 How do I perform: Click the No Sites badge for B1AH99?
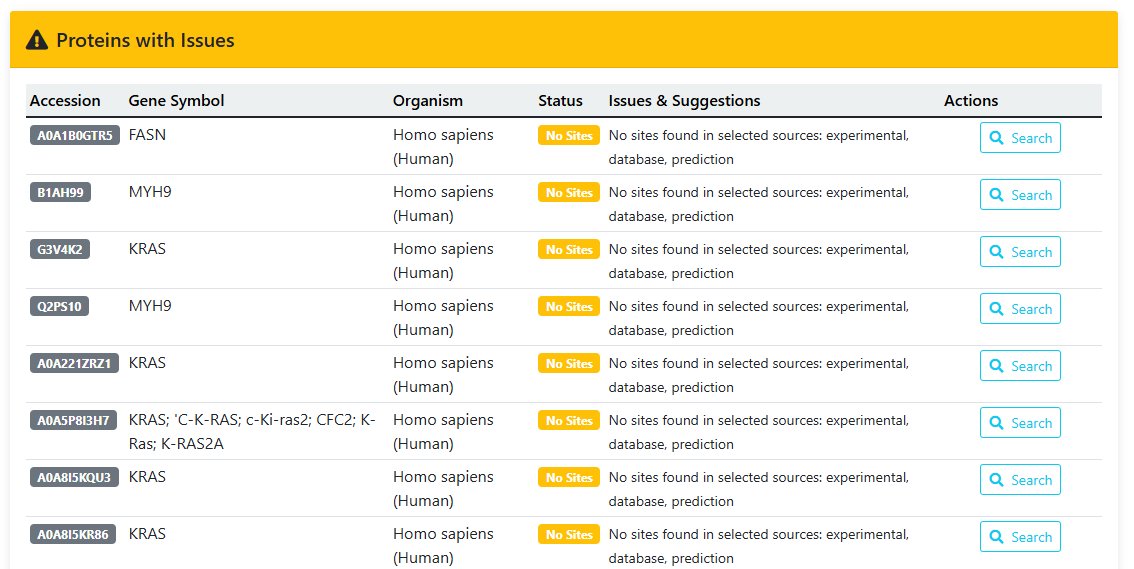568,192
